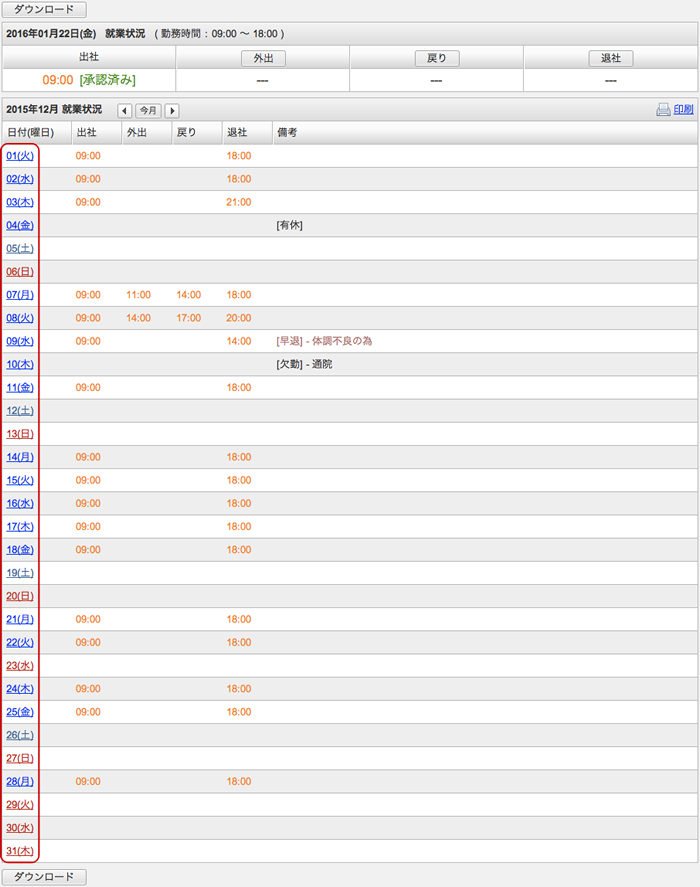Screen dimensions: 700x887
Task: Open the 13(日) date link
Action: click(20, 434)
